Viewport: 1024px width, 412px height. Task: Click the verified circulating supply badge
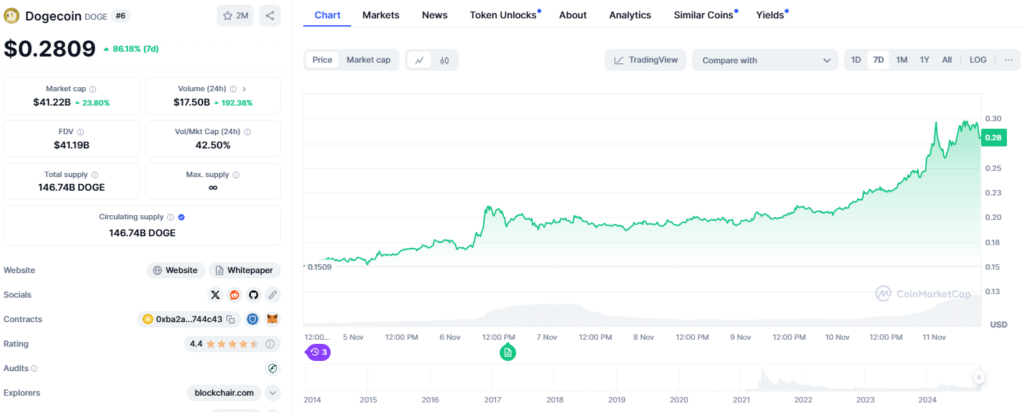182,217
